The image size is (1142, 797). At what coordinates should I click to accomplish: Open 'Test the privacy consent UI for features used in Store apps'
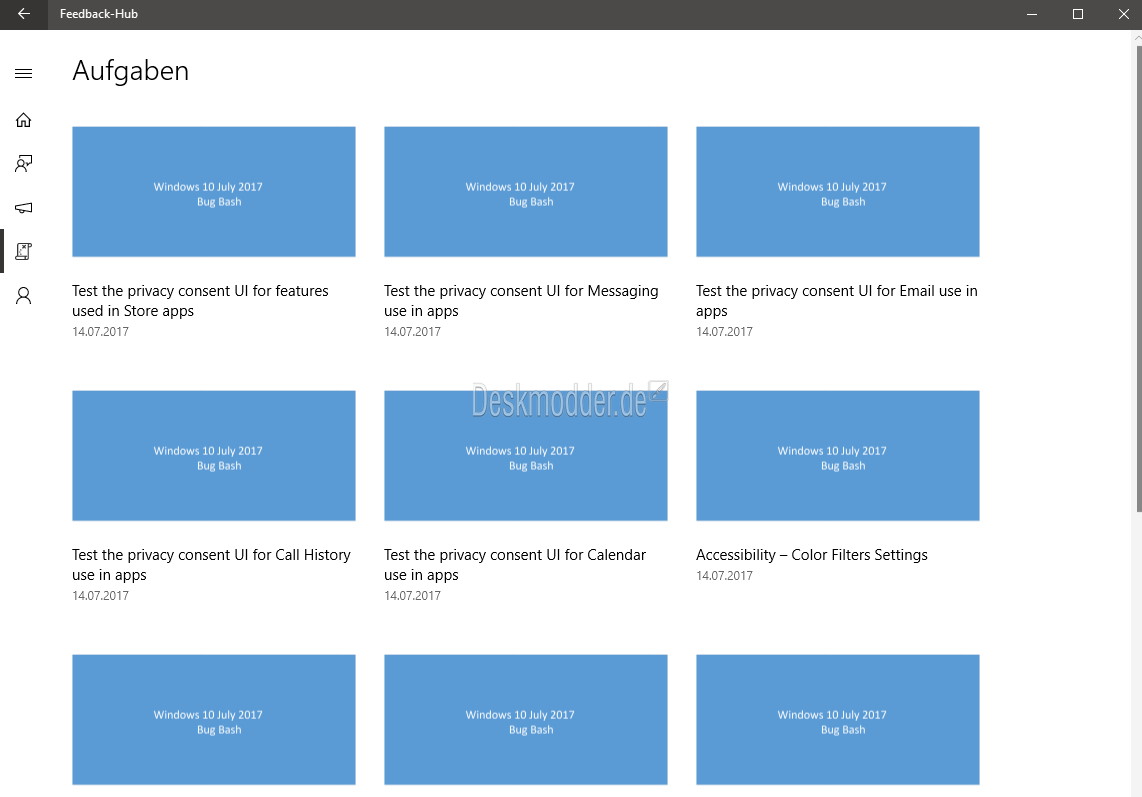pos(200,300)
